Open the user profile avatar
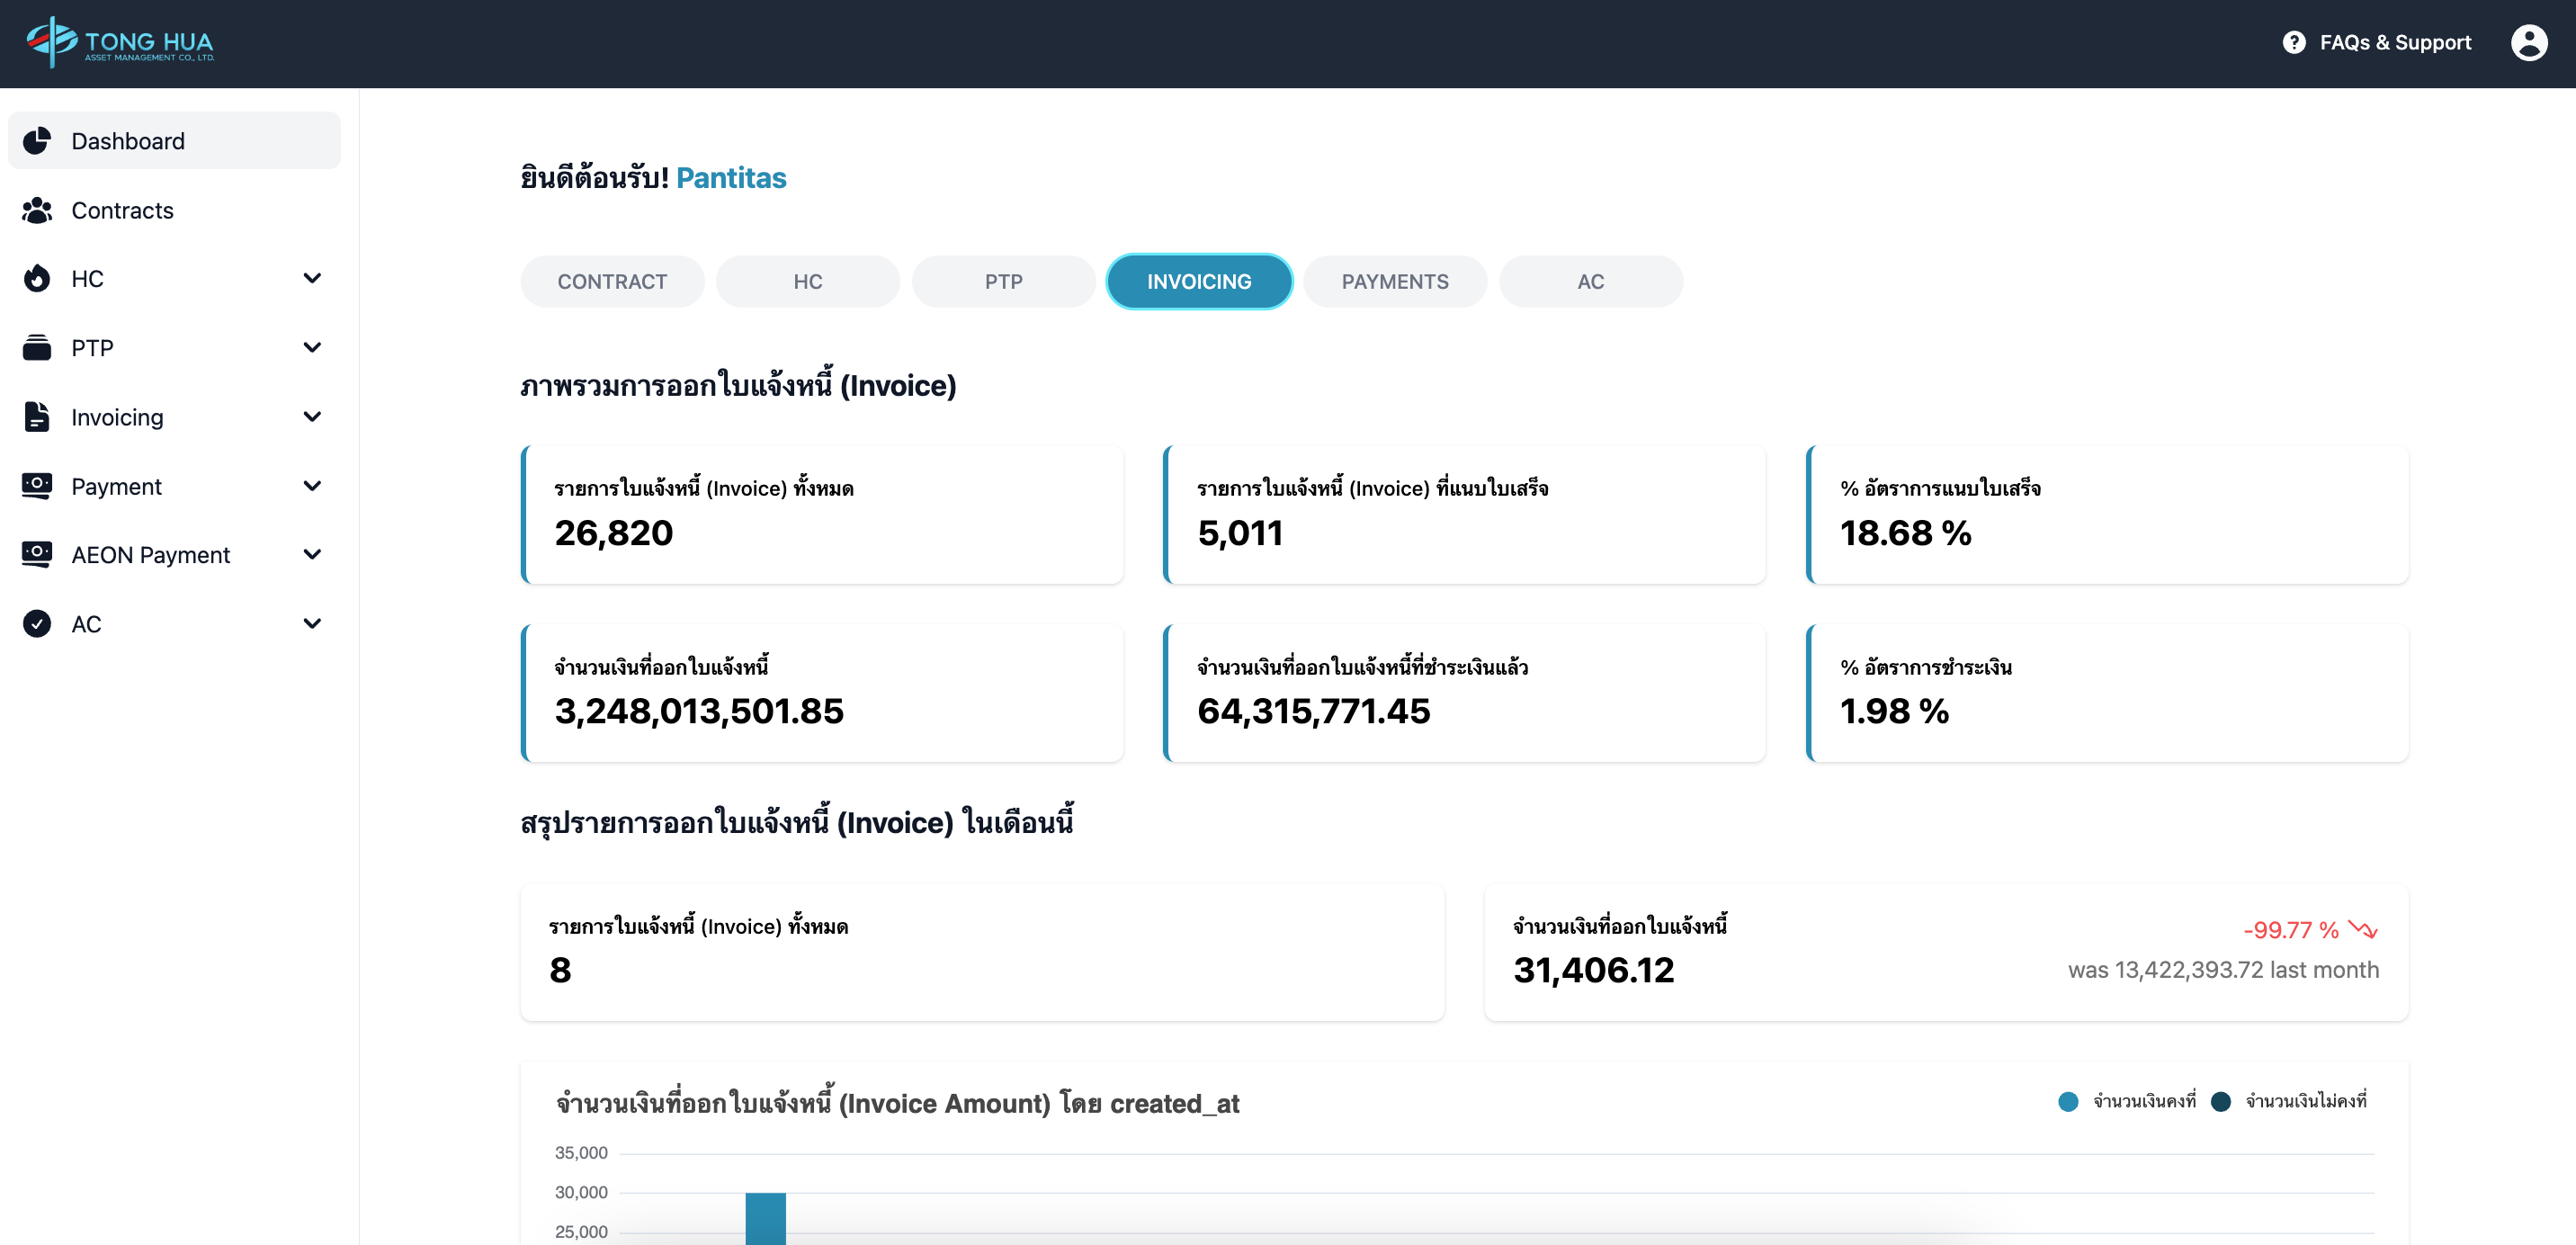Image resolution: width=2576 pixels, height=1245 pixels. pyautogui.click(x=2528, y=43)
